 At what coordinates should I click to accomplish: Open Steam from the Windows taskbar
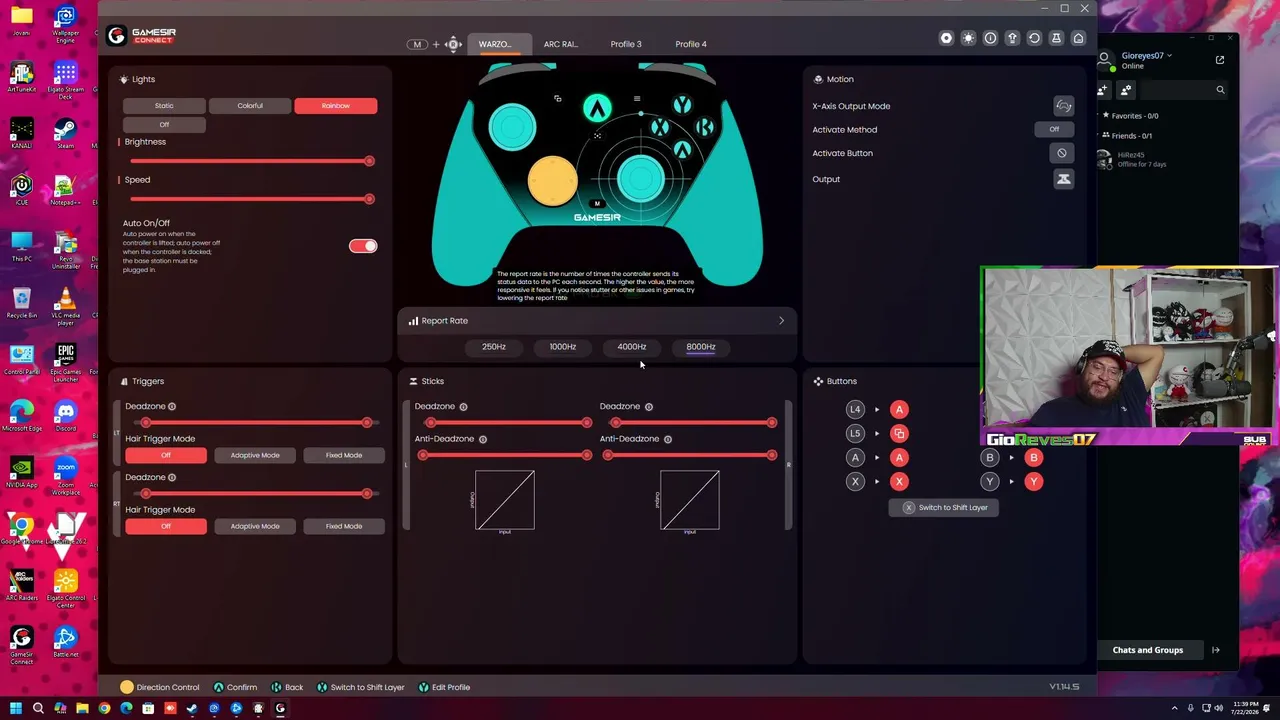click(192, 709)
